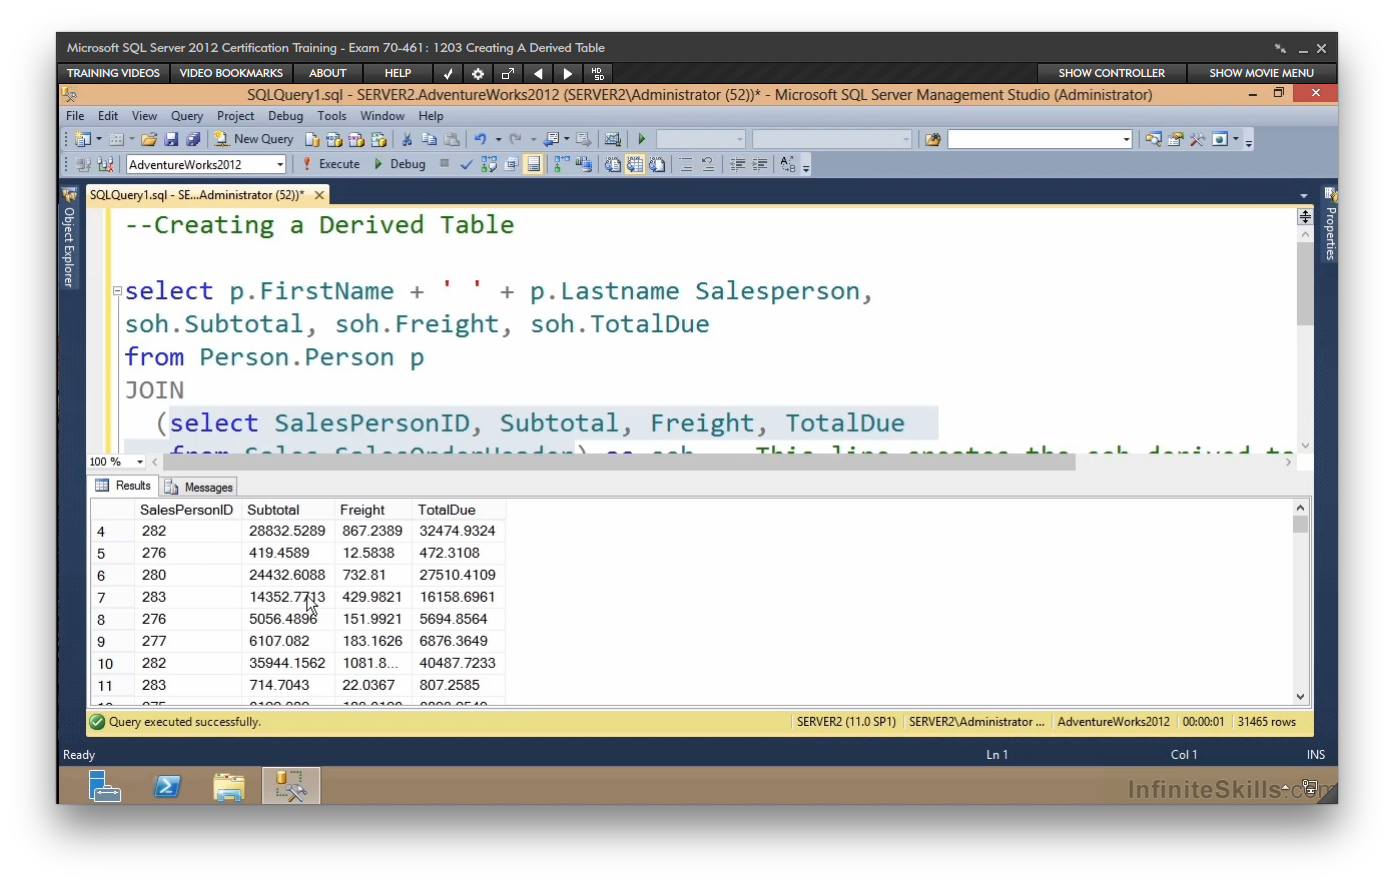Click Specify Values for Template Parameters
The height and width of the screenshot is (884, 1394).
pos(787,164)
